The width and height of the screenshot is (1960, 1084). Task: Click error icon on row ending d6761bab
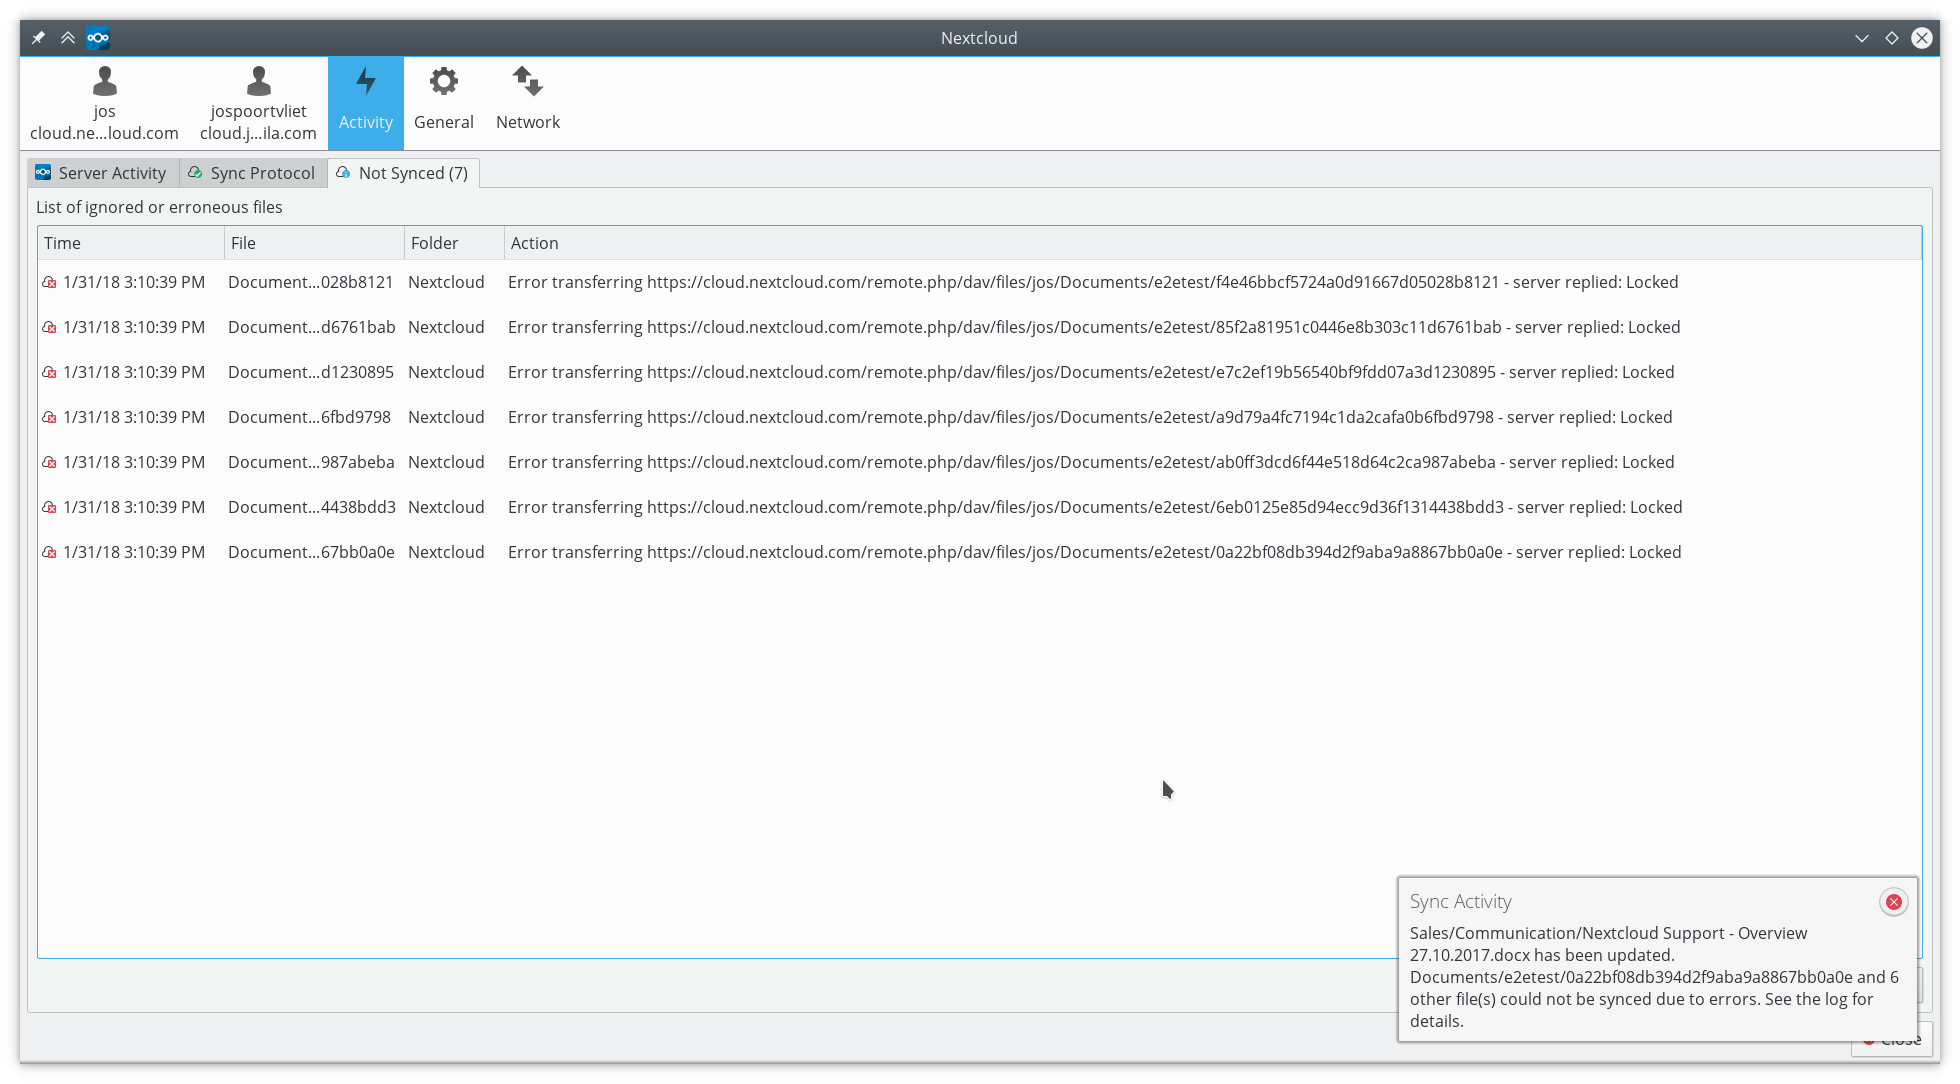(x=49, y=328)
